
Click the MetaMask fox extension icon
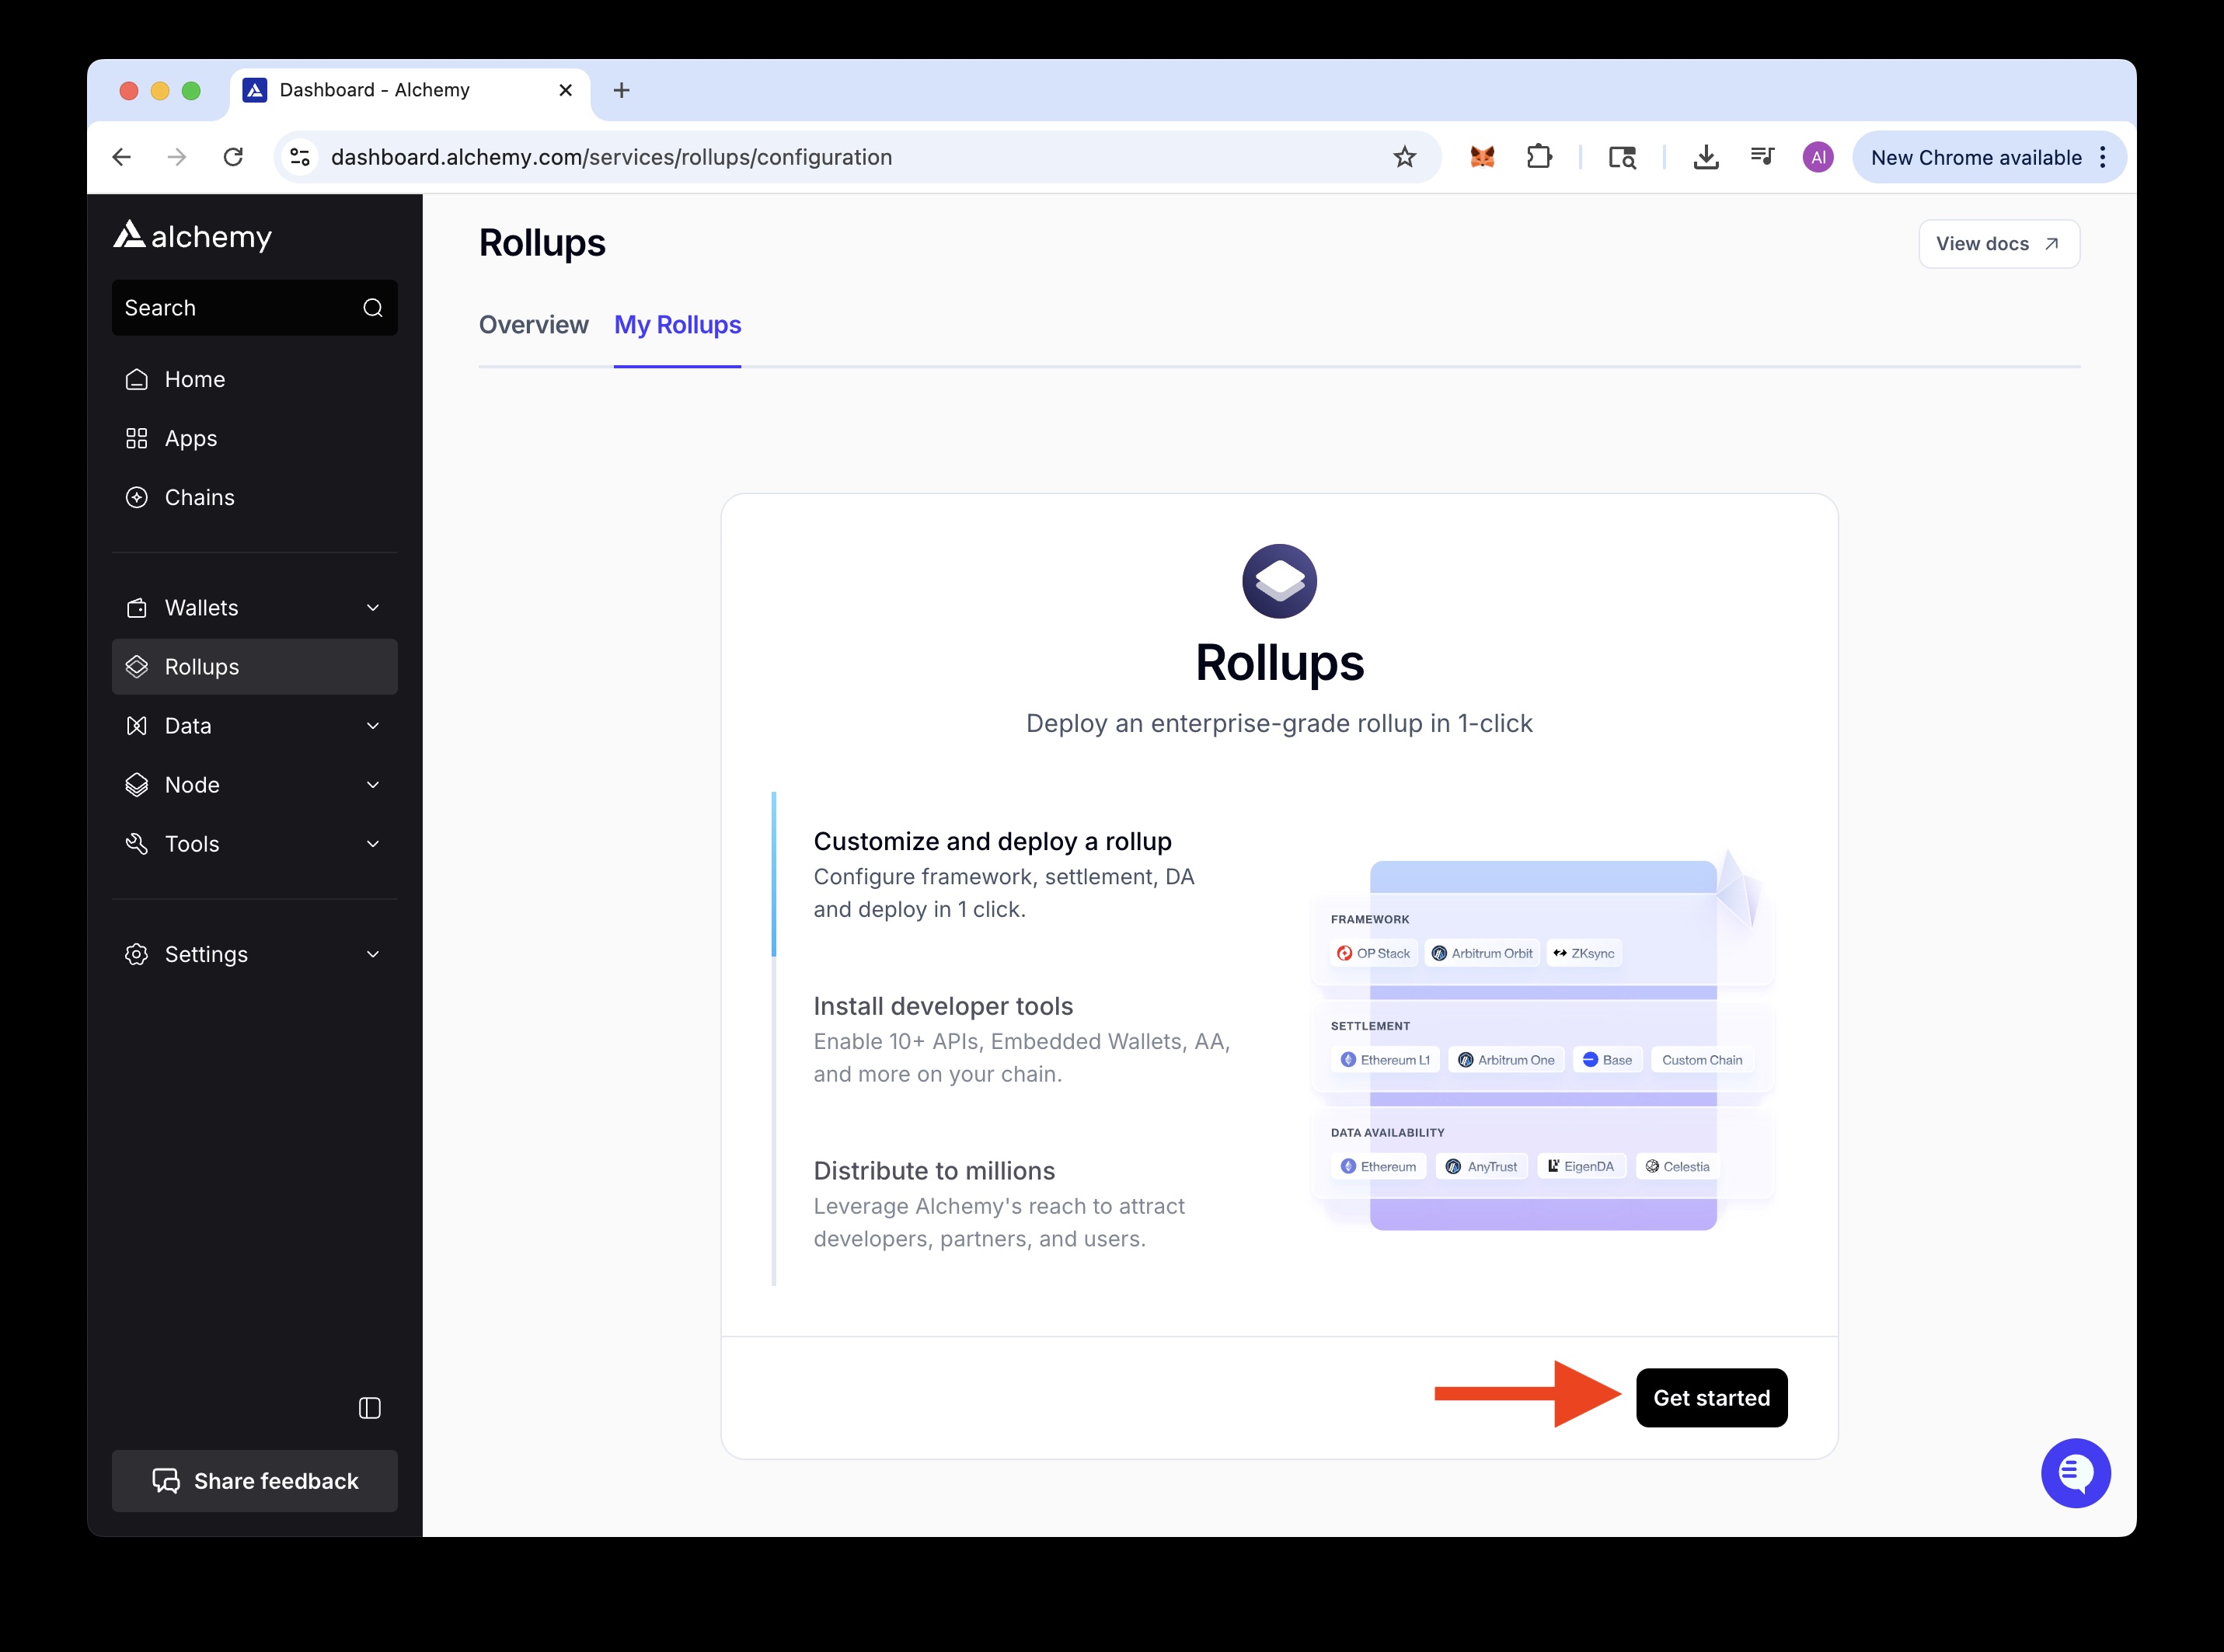click(1482, 157)
